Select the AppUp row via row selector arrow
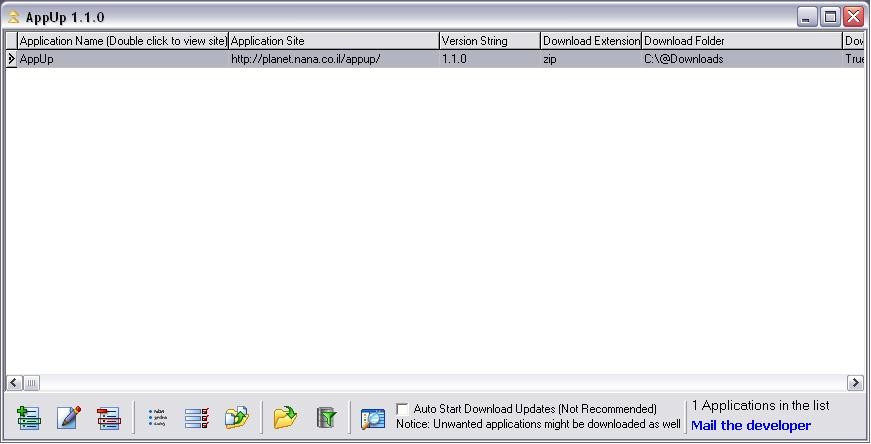Image resolution: width=871 pixels, height=444 pixels. point(11,59)
